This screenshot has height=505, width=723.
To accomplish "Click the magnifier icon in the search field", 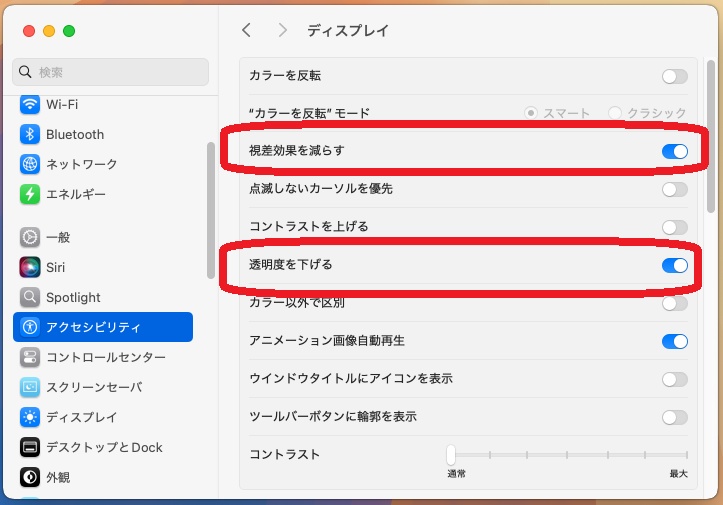I will (25, 72).
